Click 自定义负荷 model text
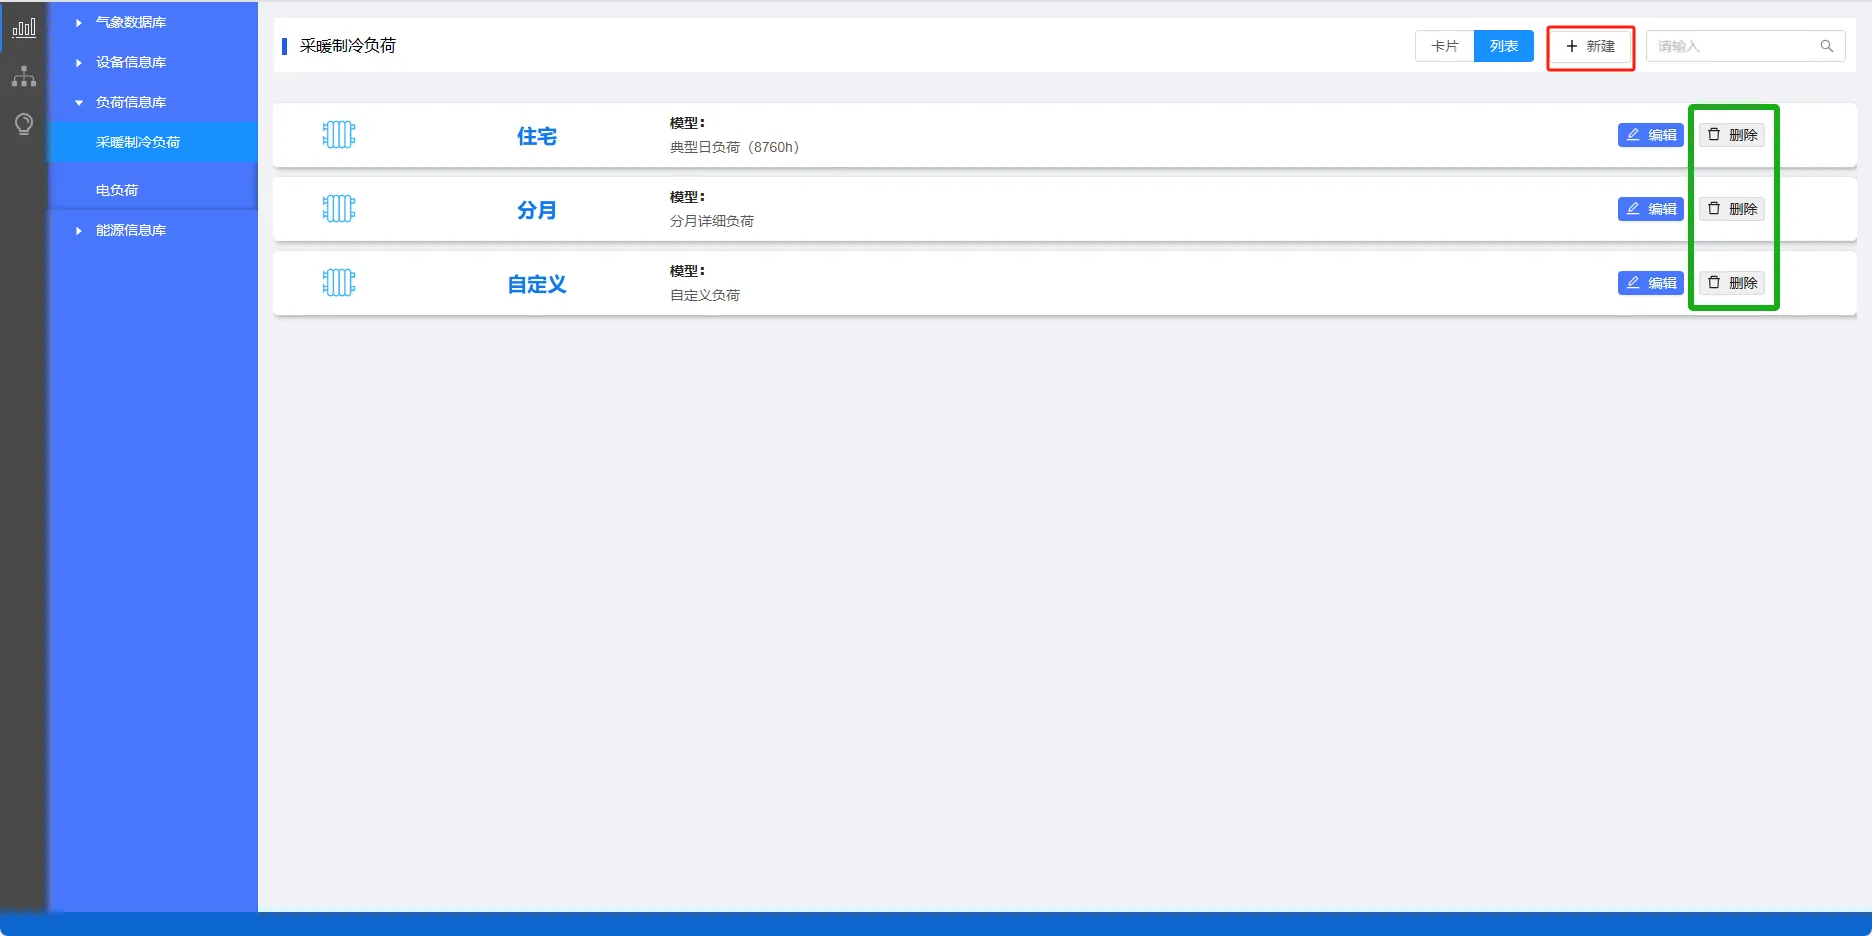This screenshot has width=1872, height=936. (705, 295)
